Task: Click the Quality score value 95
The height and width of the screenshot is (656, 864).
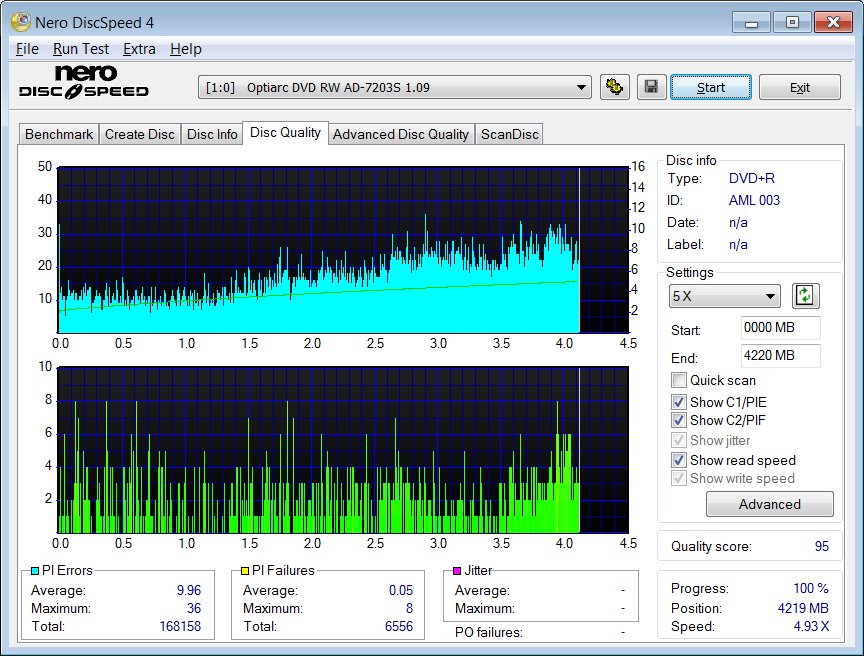Action: tap(822, 546)
